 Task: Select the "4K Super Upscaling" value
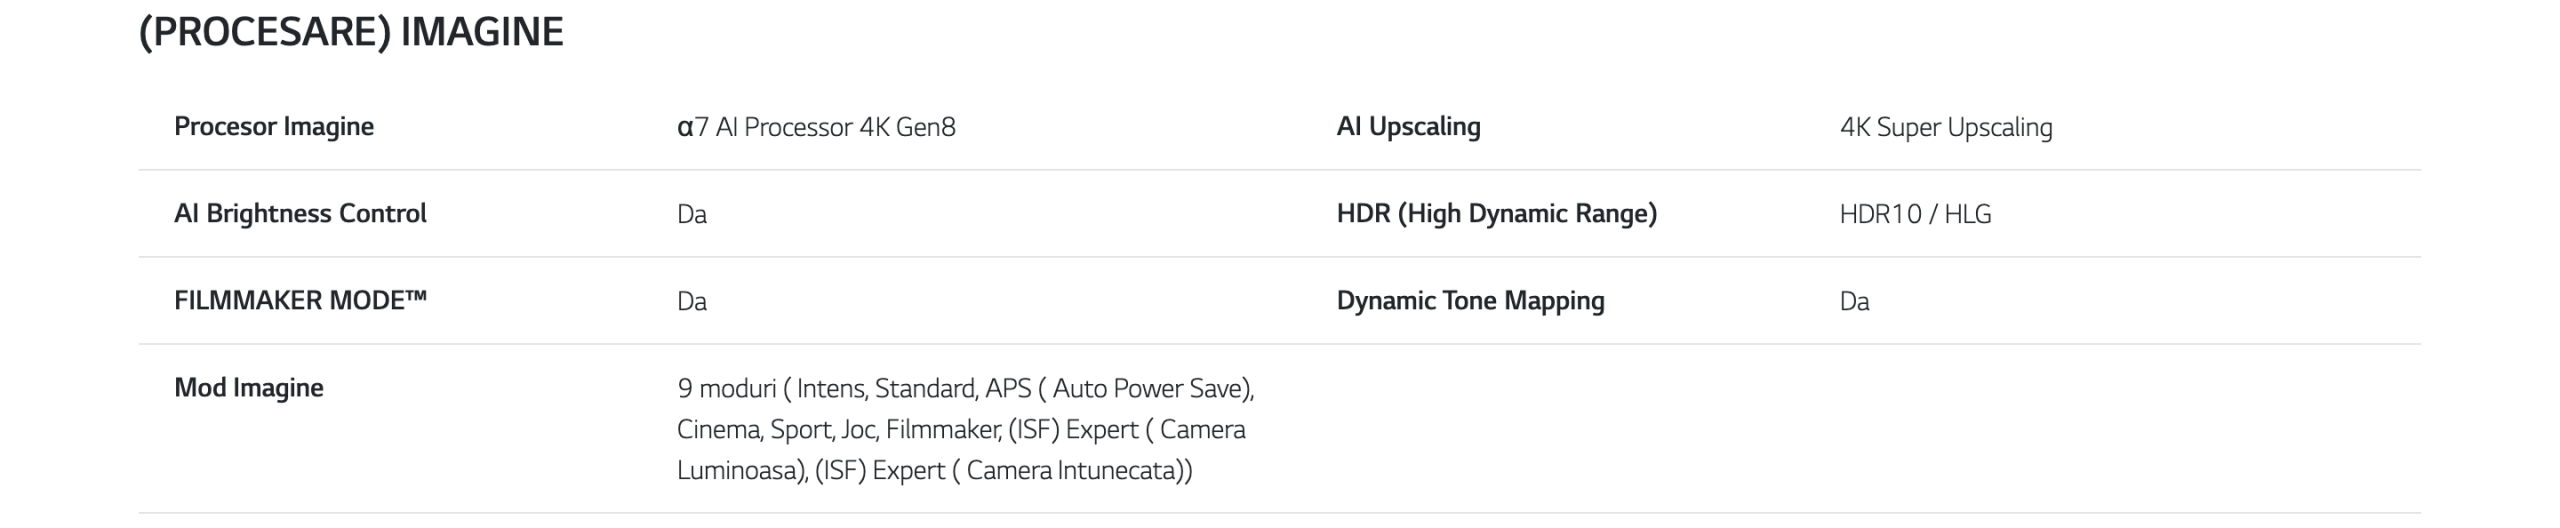coord(1945,128)
